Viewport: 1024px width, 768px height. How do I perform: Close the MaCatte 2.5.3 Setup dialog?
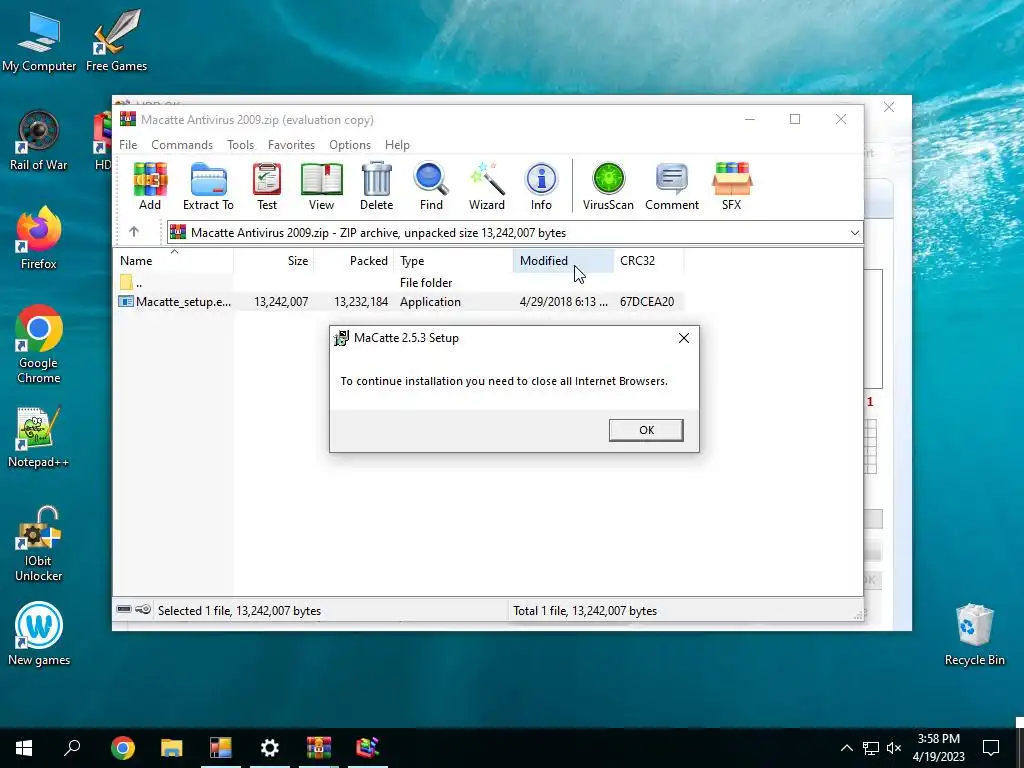point(684,338)
